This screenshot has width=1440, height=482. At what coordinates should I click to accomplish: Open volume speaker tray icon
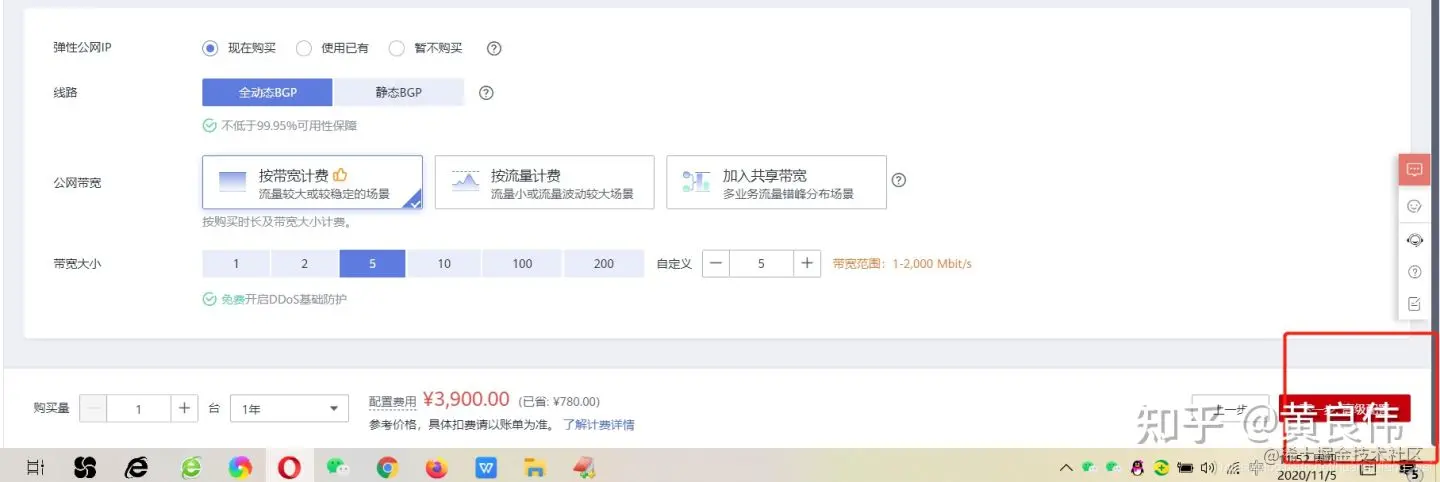point(1208,467)
